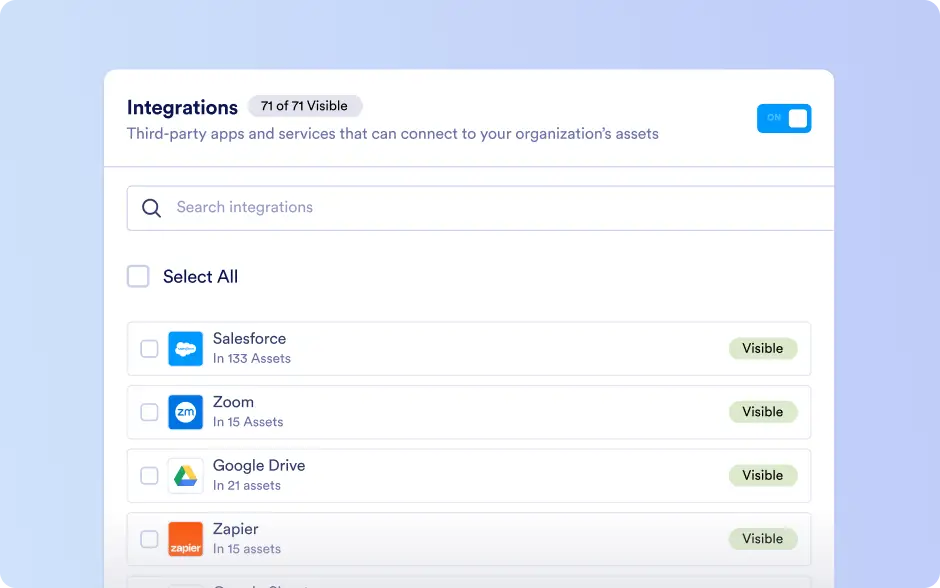Click Visible badge for Google Drive
The image size is (940, 588).
[x=763, y=475]
